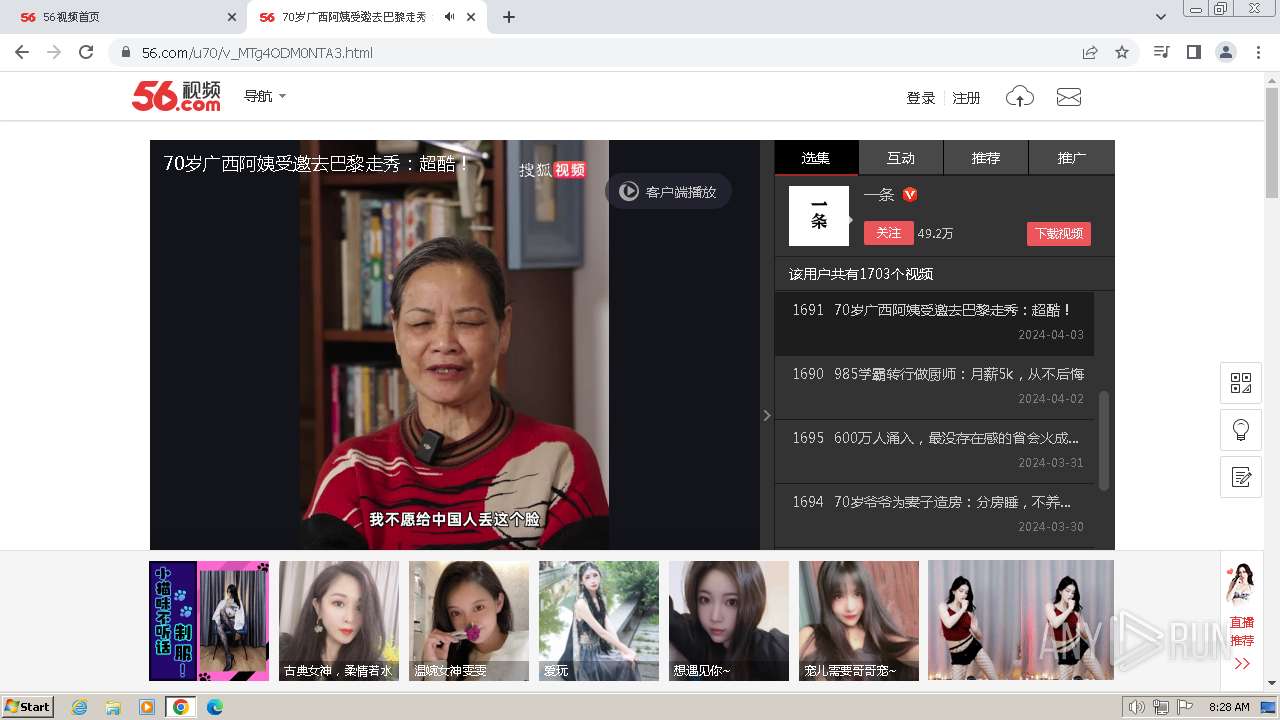Open Microsoft Edge from taskbar

[214, 707]
